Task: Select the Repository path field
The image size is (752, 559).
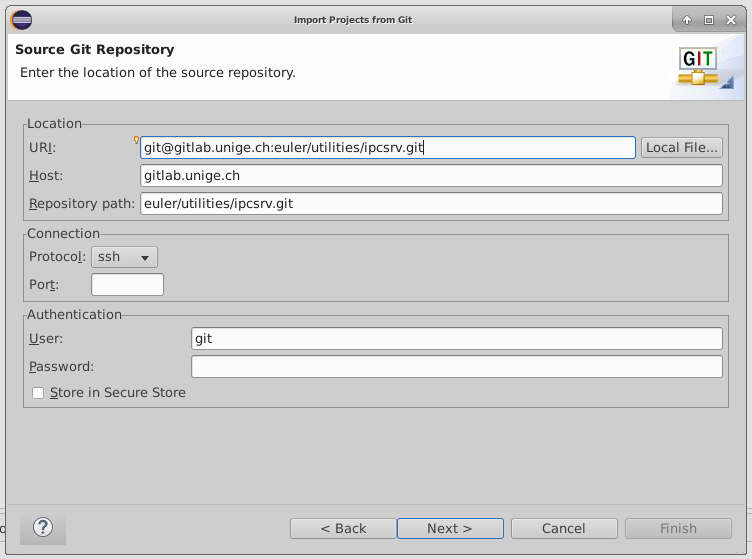Action: click(431, 204)
